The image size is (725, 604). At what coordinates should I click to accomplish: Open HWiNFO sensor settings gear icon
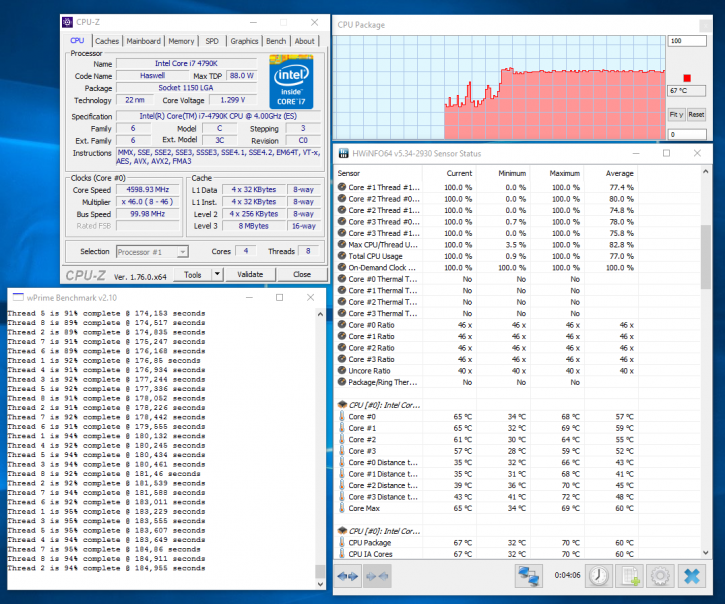pos(660,576)
